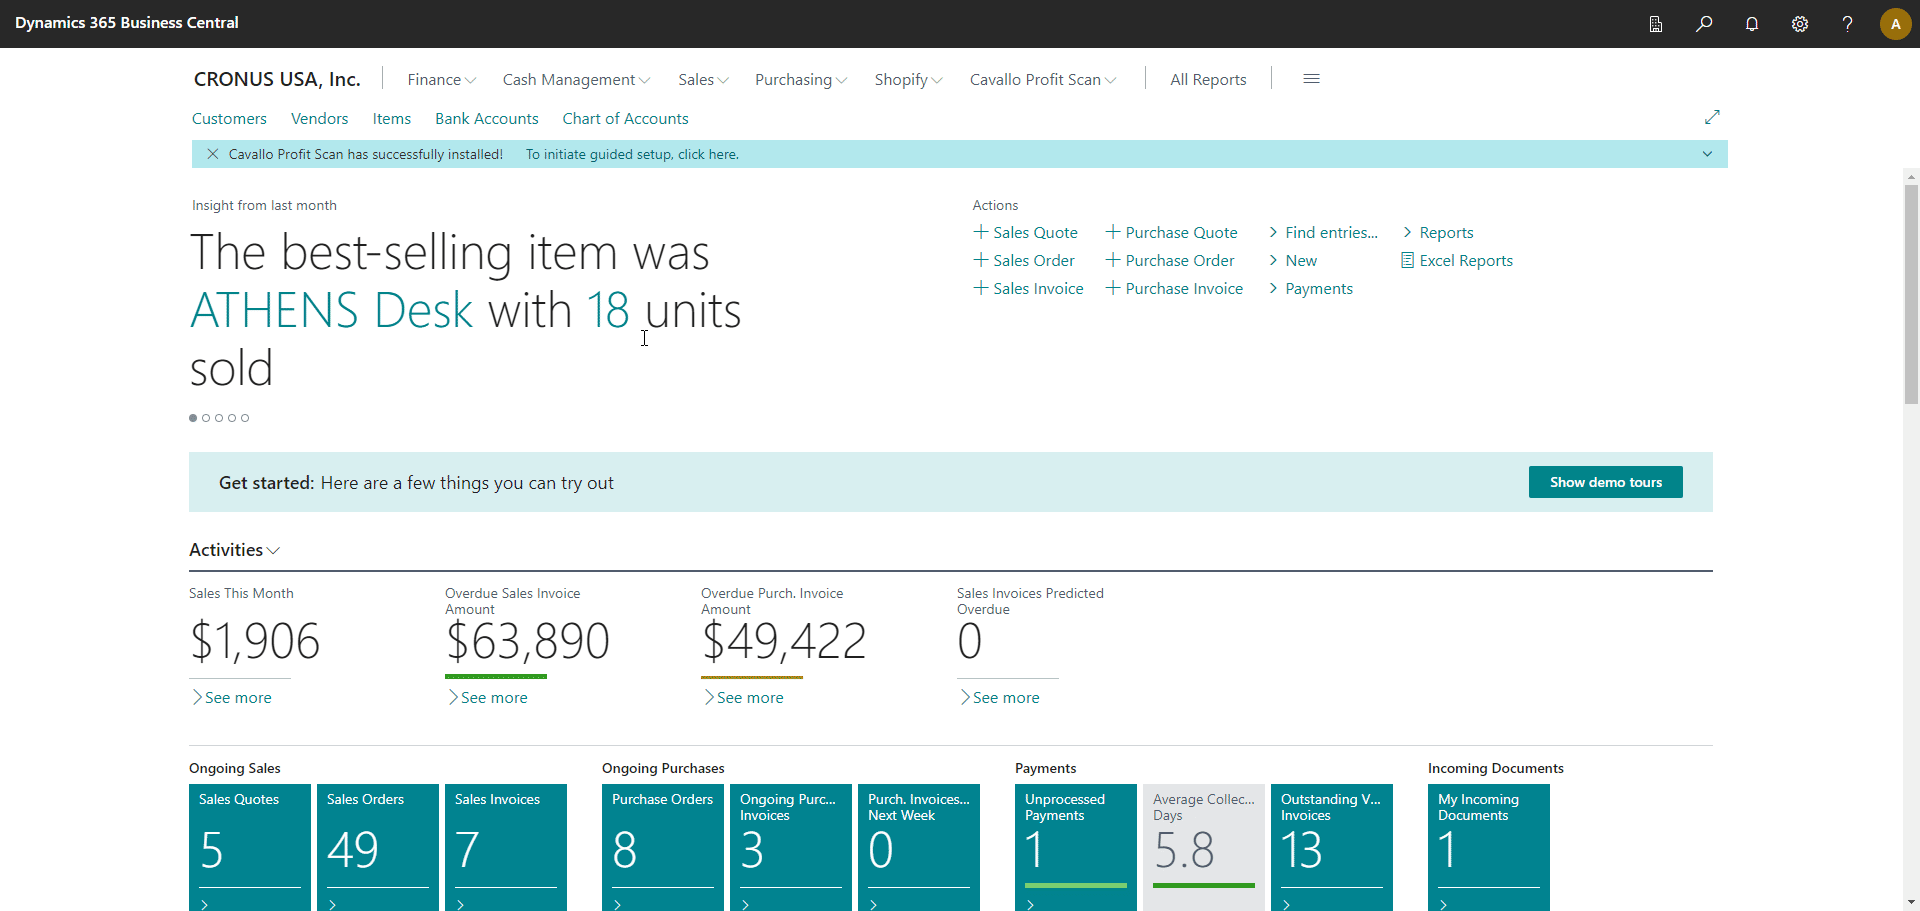Screen dimensions: 1920x911
Task: Expand the Finance menu dropdown
Action: coord(441,80)
